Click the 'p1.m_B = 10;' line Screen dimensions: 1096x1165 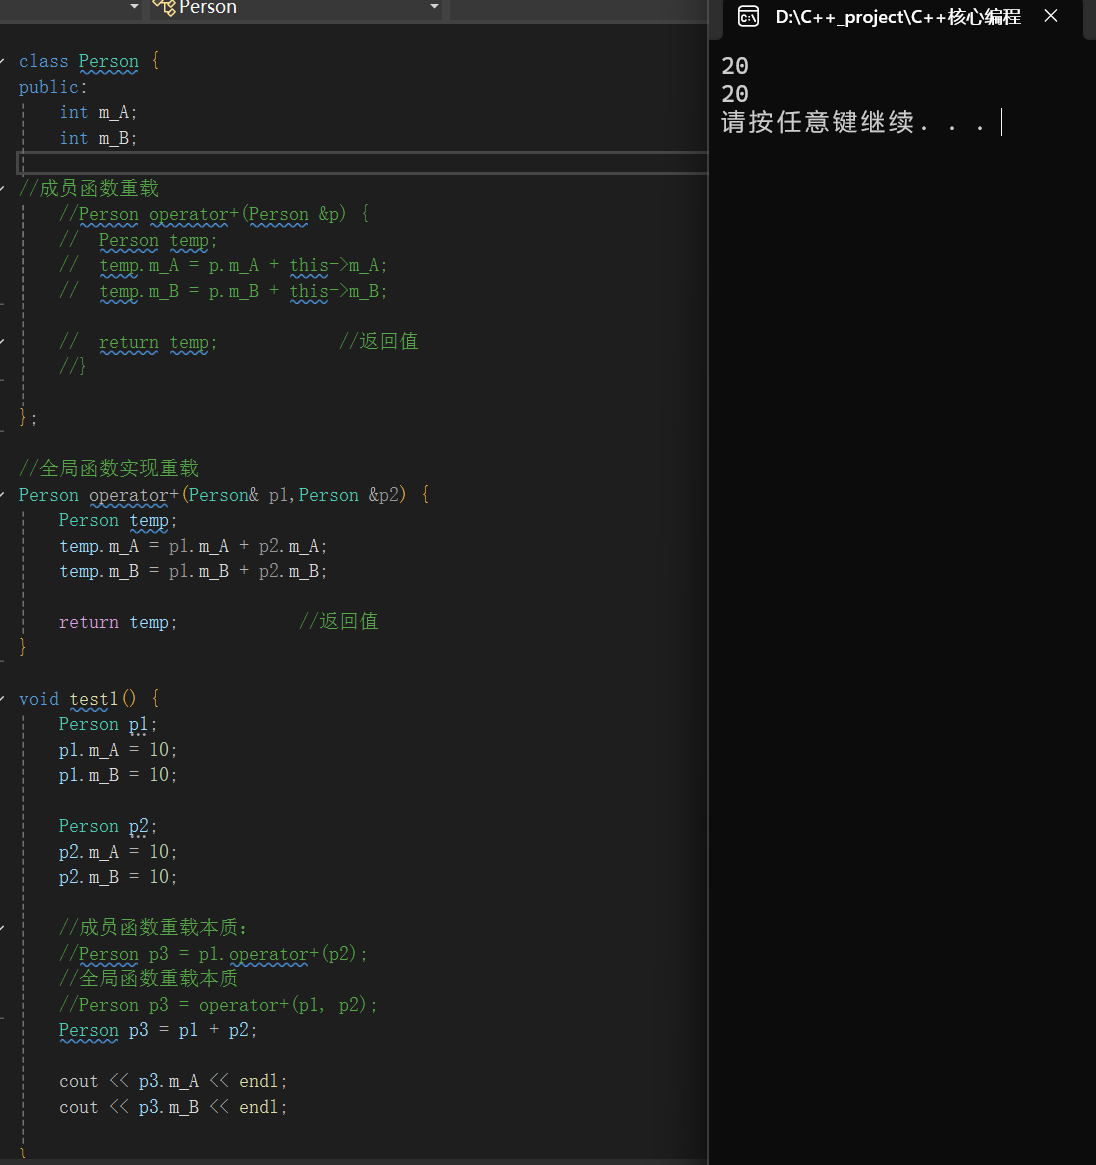click(x=118, y=775)
